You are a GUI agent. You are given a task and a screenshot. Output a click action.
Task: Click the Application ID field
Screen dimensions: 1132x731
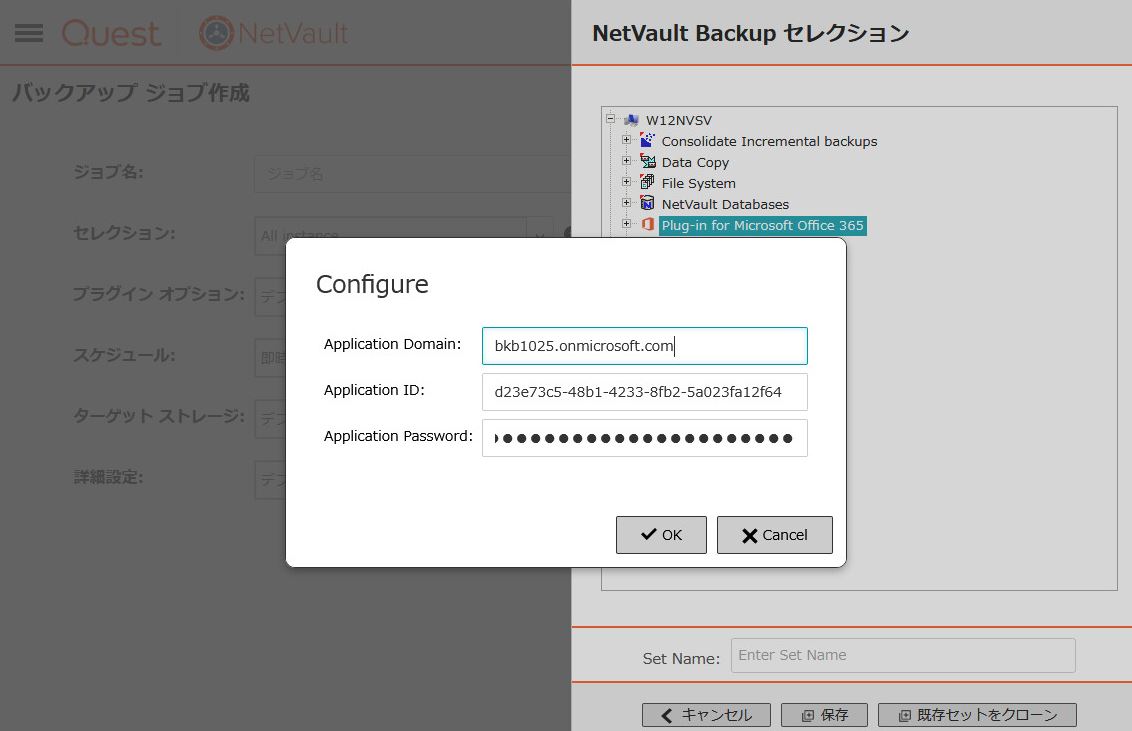coord(645,392)
